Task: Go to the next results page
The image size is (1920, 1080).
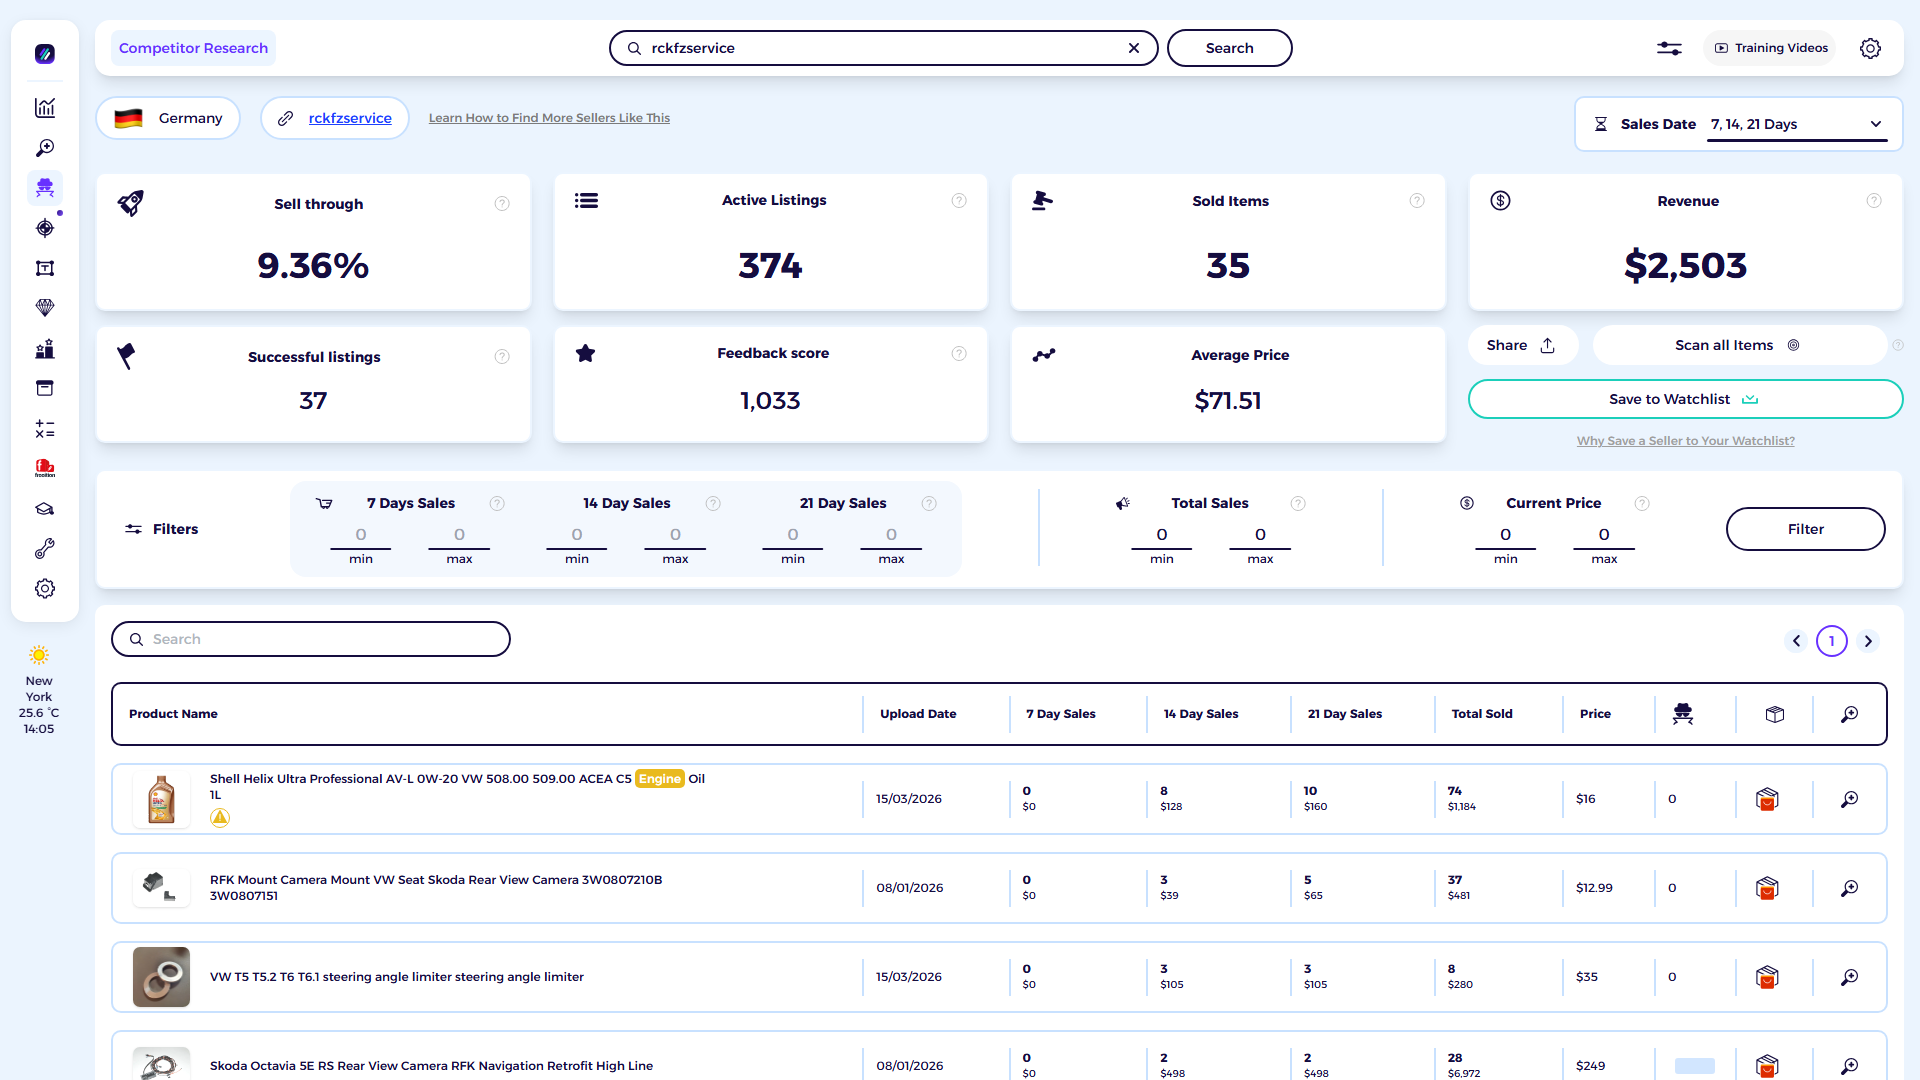Action: coord(1868,641)
